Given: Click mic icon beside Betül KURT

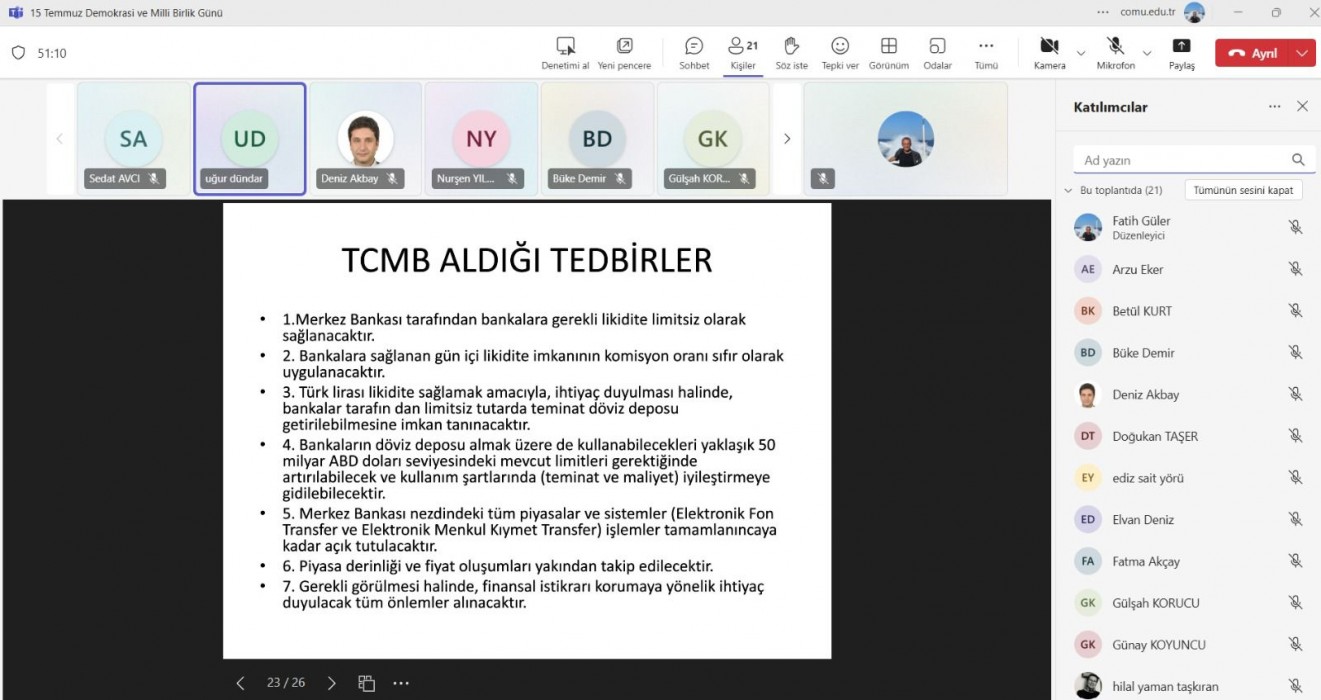Looking at the screenshot, I should tap(1295, 311).
